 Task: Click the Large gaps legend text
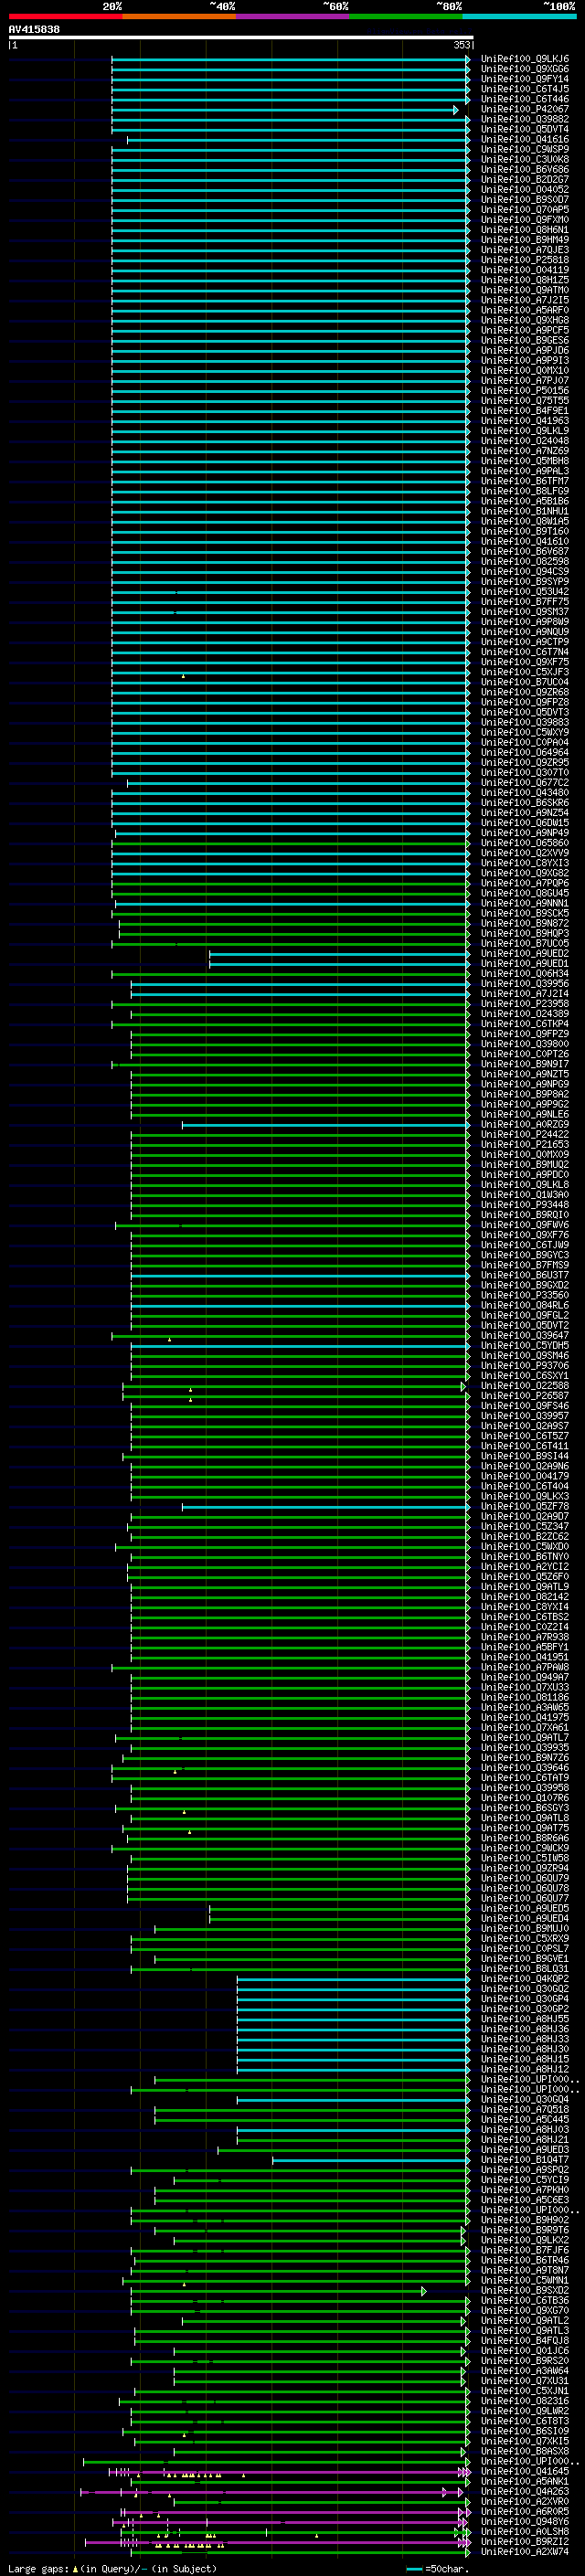coord(39,2569)
